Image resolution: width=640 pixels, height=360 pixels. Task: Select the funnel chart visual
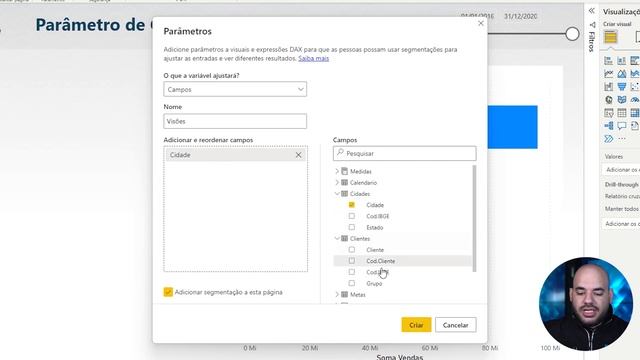(622, 87)
